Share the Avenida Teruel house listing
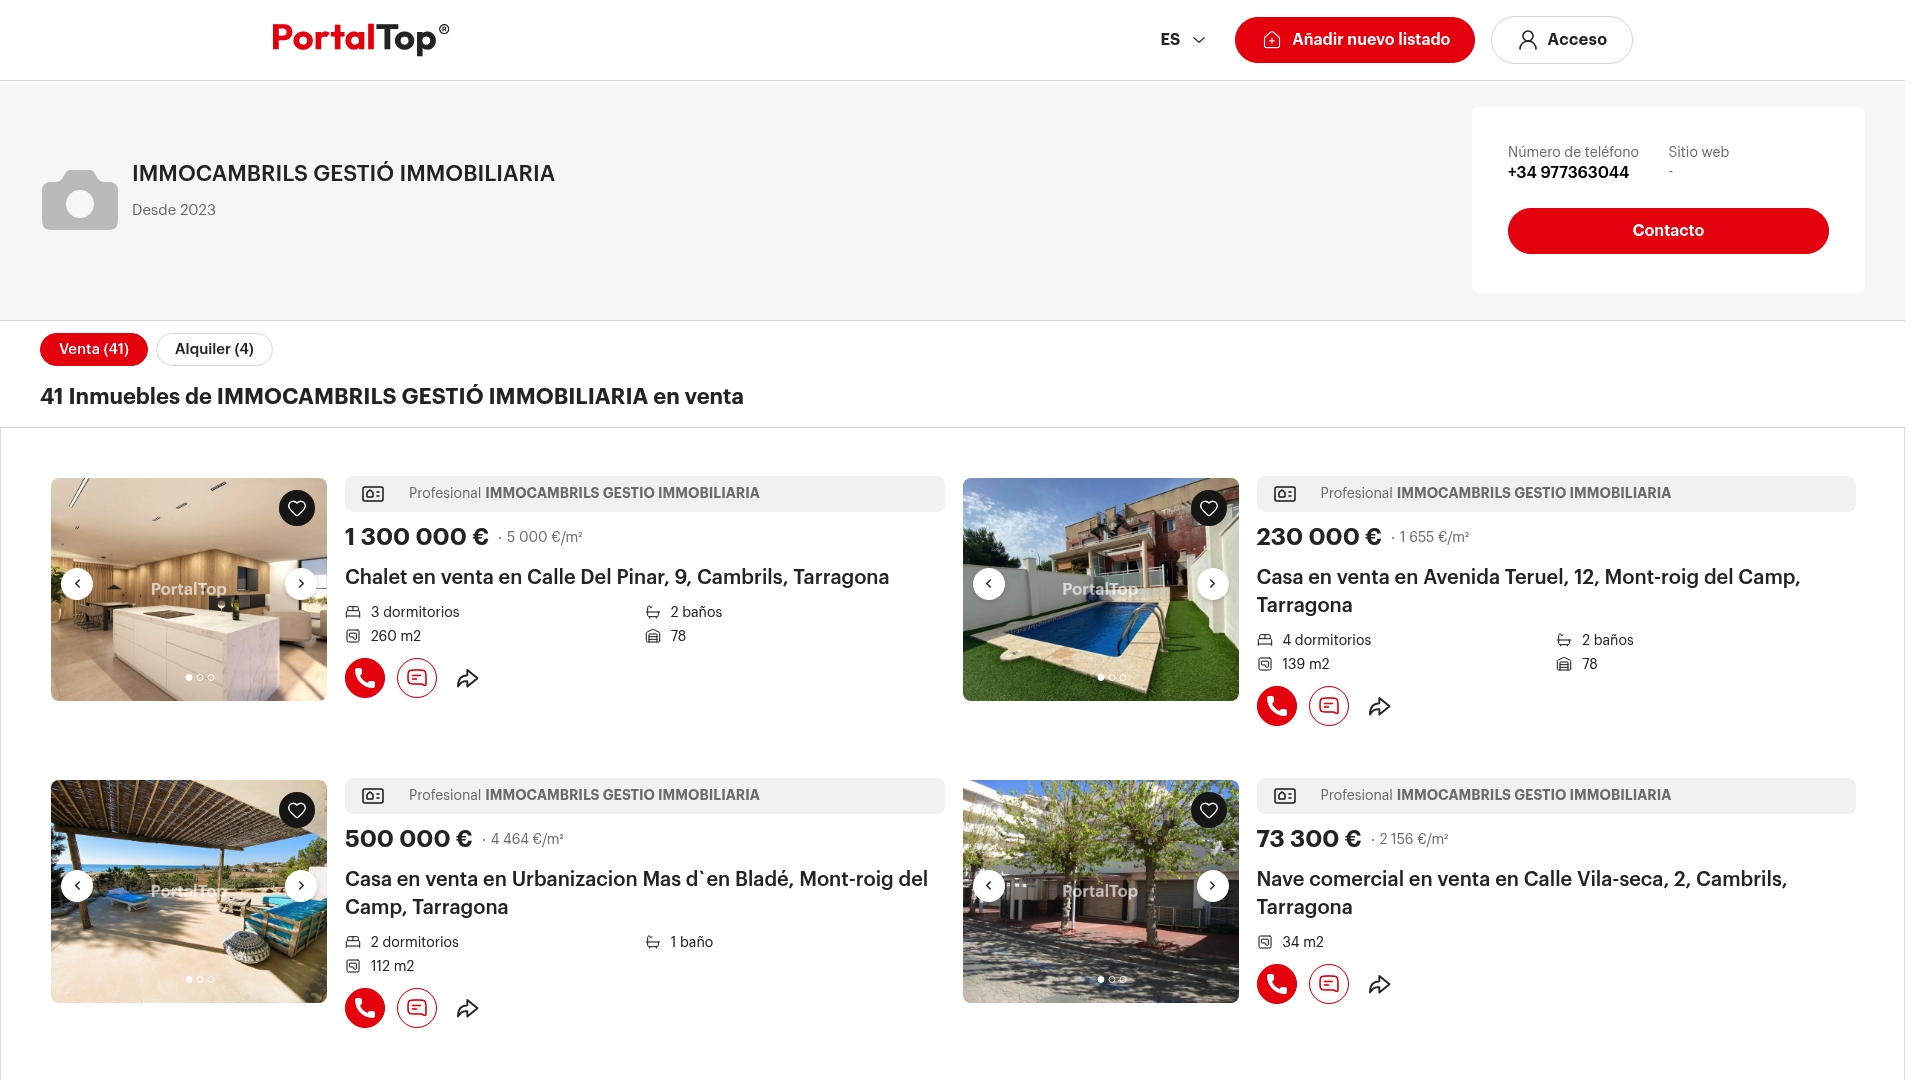Screen dimensions: 1920x1080 tap(1380, 707)
